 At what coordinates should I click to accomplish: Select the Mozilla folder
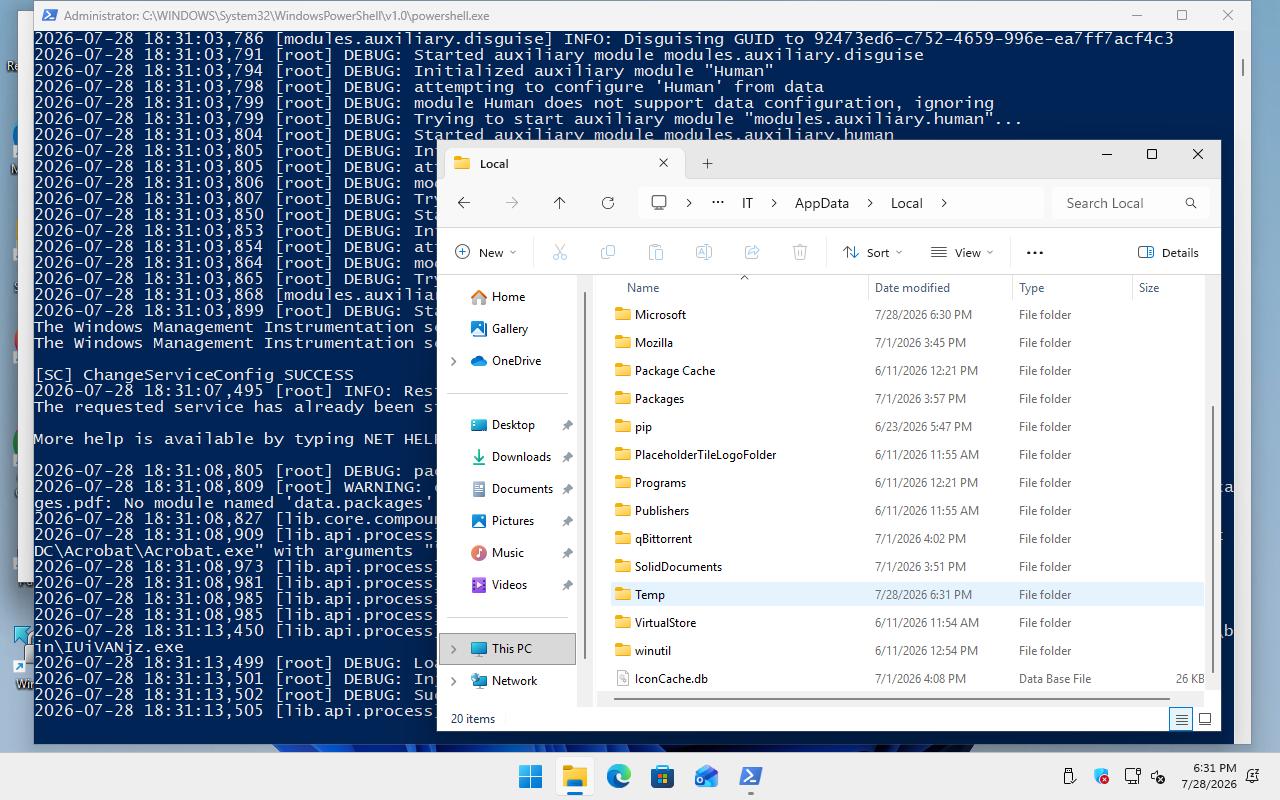pyautogui.click(x=908, y=343)
